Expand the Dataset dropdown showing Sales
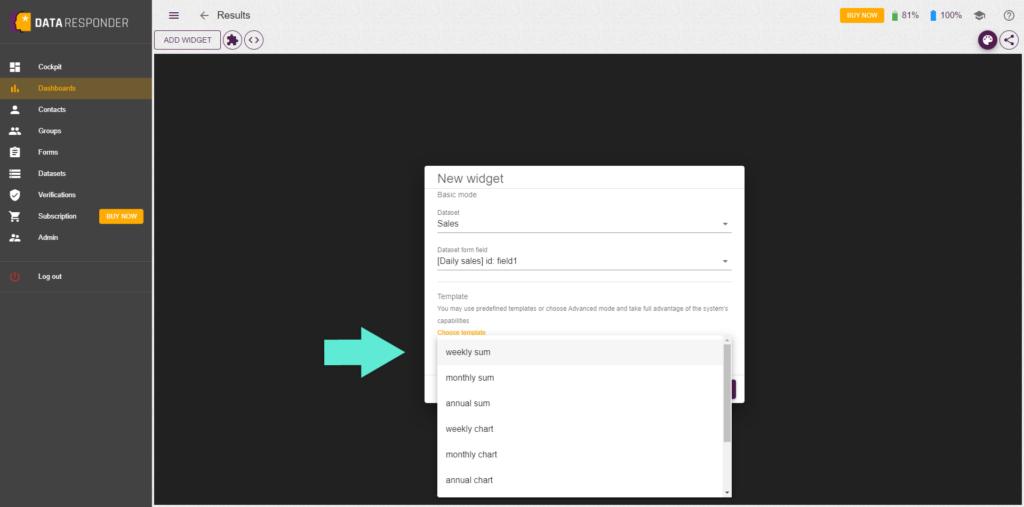1024x507 pixels. pos(583,224)
